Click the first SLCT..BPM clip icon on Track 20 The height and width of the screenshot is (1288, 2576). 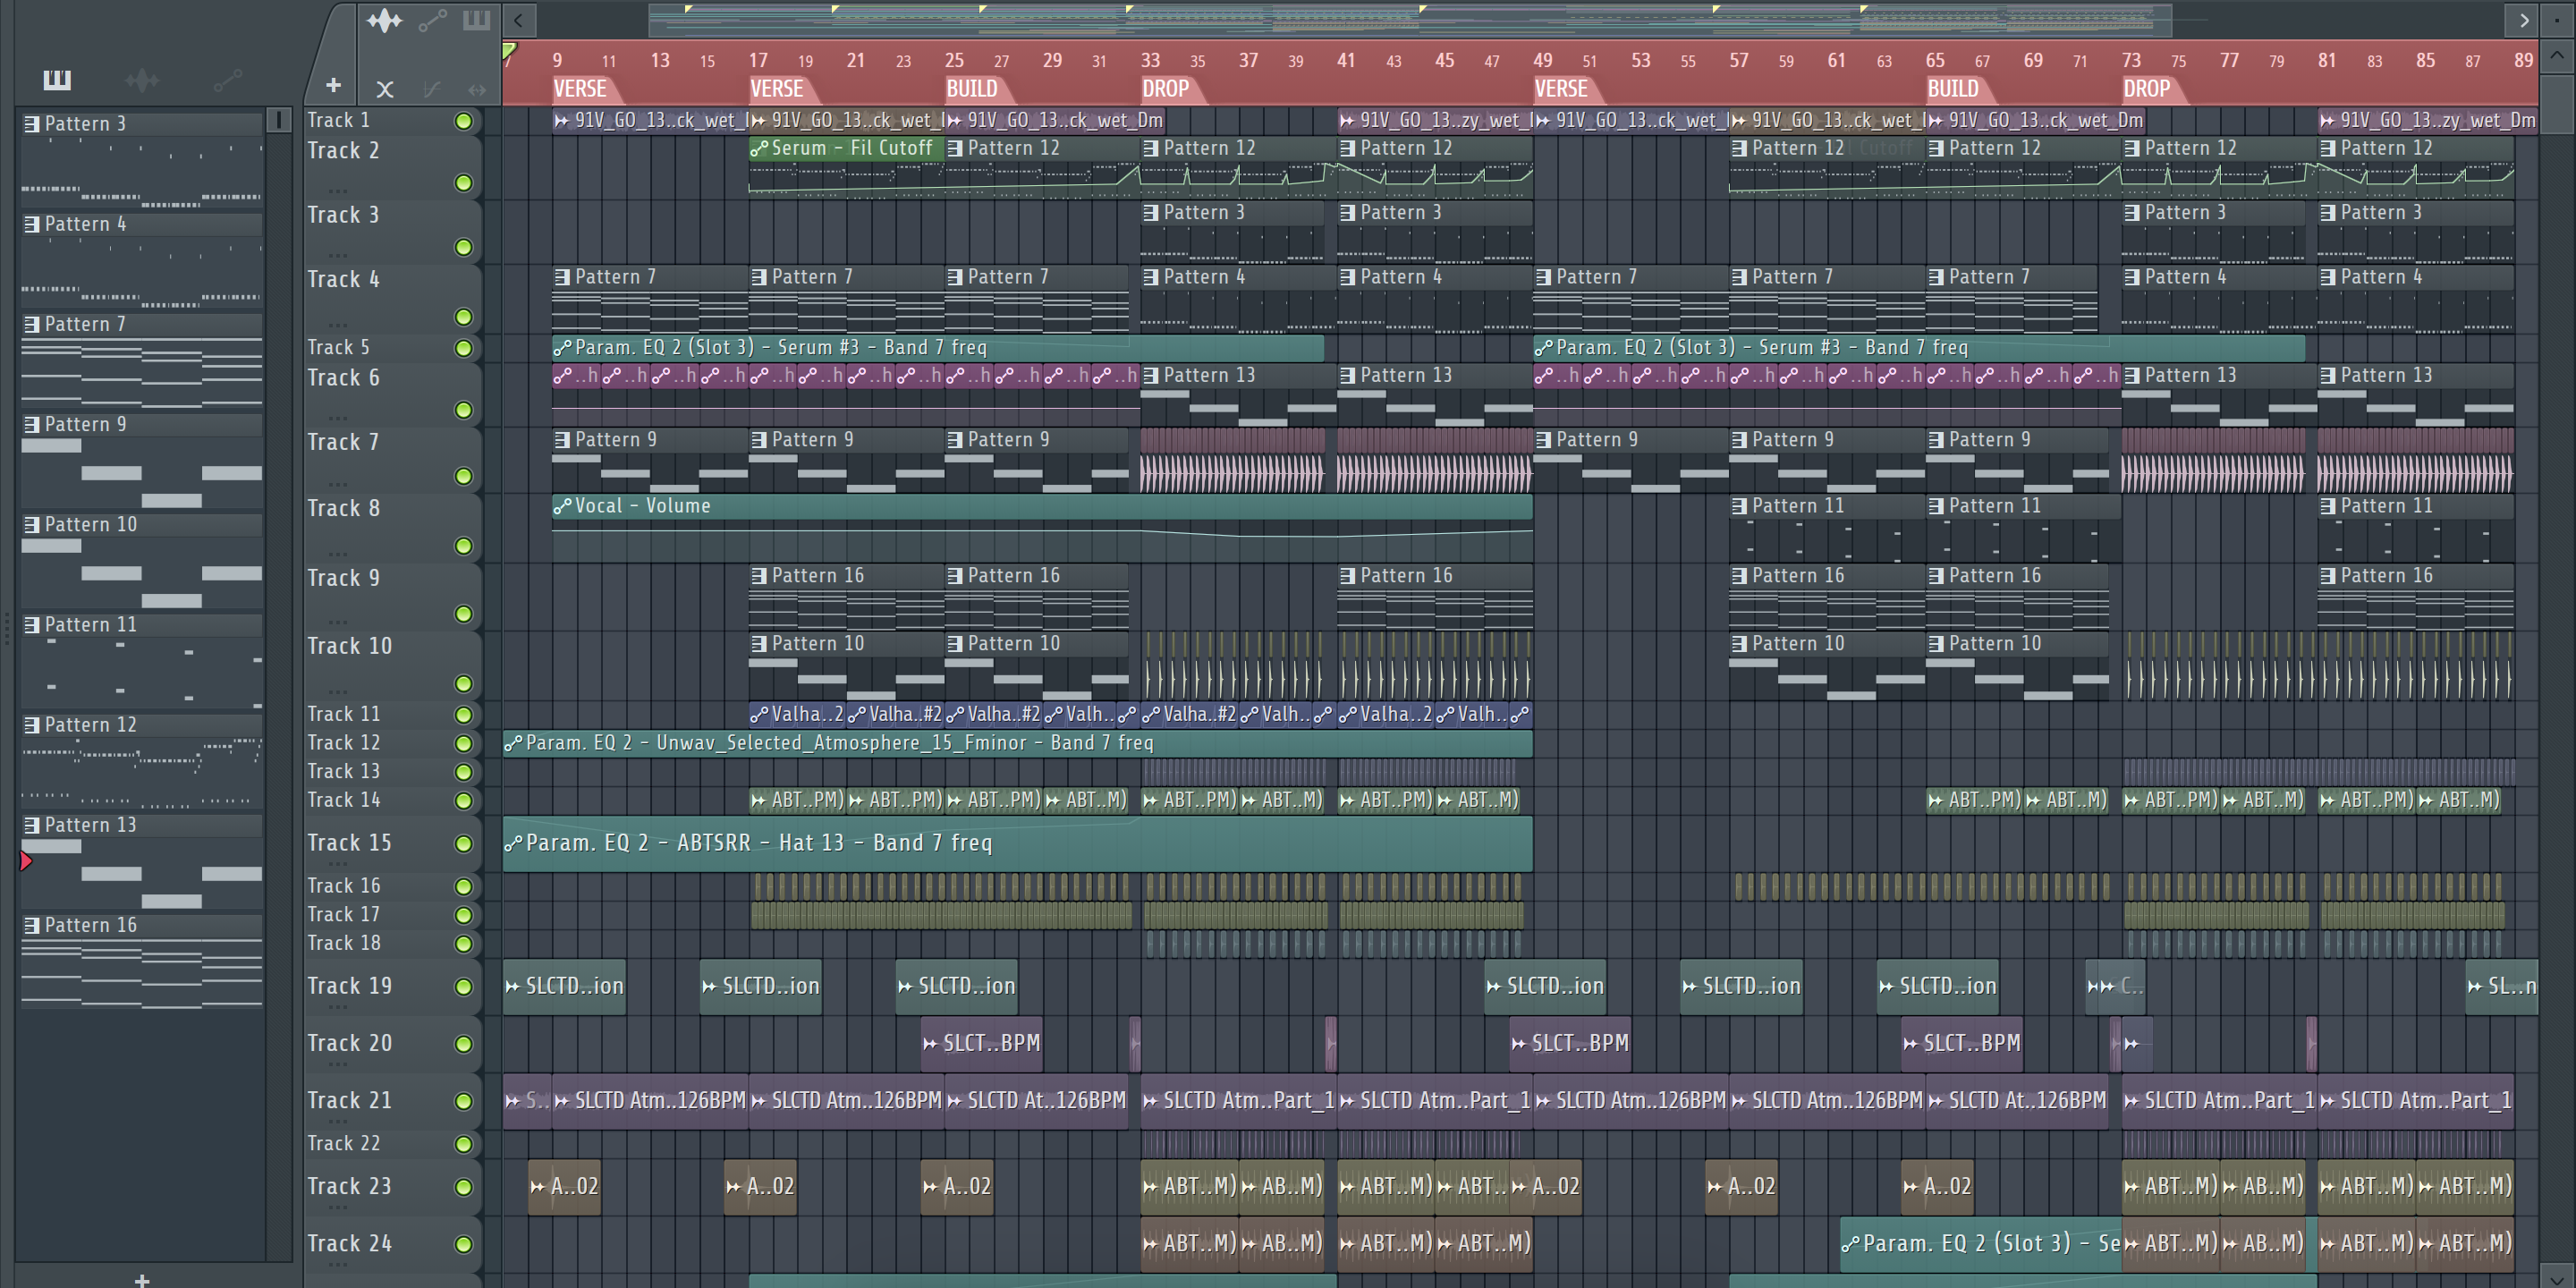coord(930,1044)
